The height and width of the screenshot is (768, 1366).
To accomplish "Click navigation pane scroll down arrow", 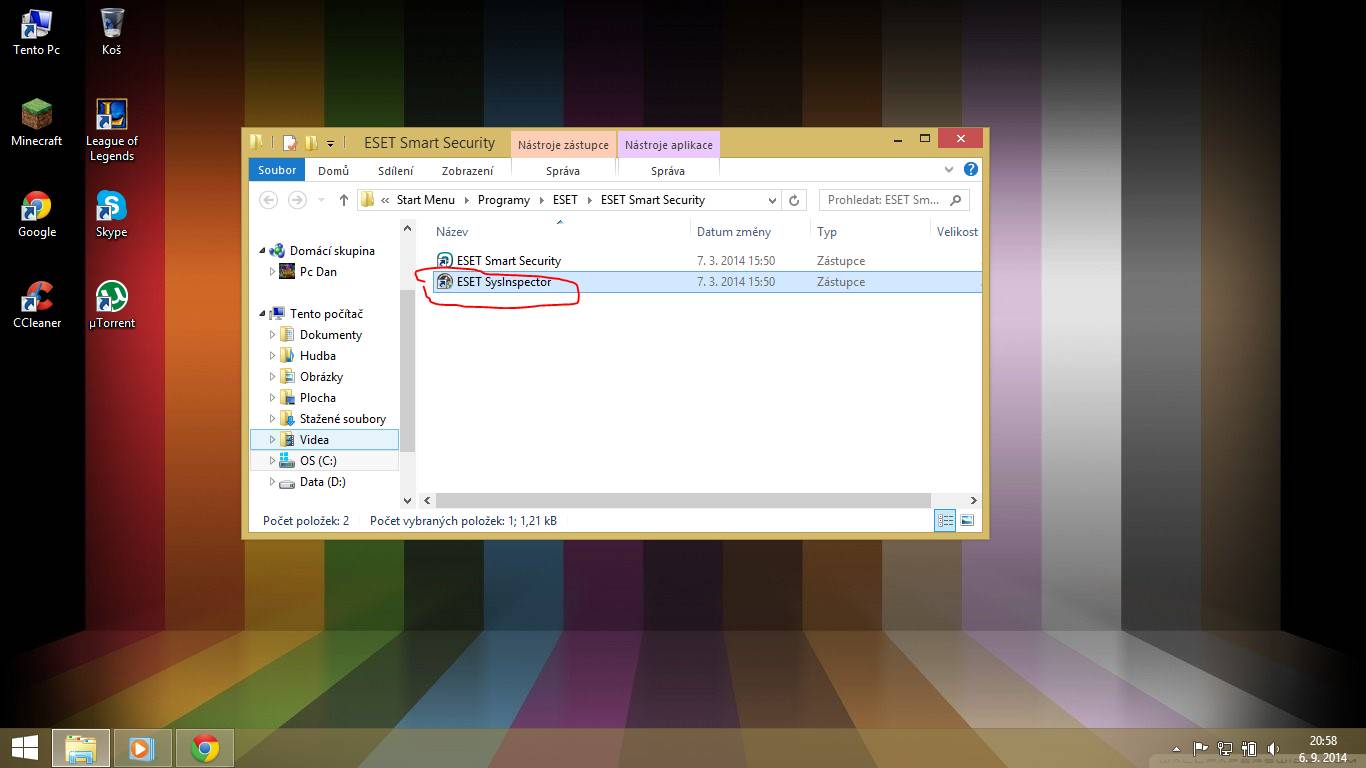I will pyautogui.click(x=407, y=500).
